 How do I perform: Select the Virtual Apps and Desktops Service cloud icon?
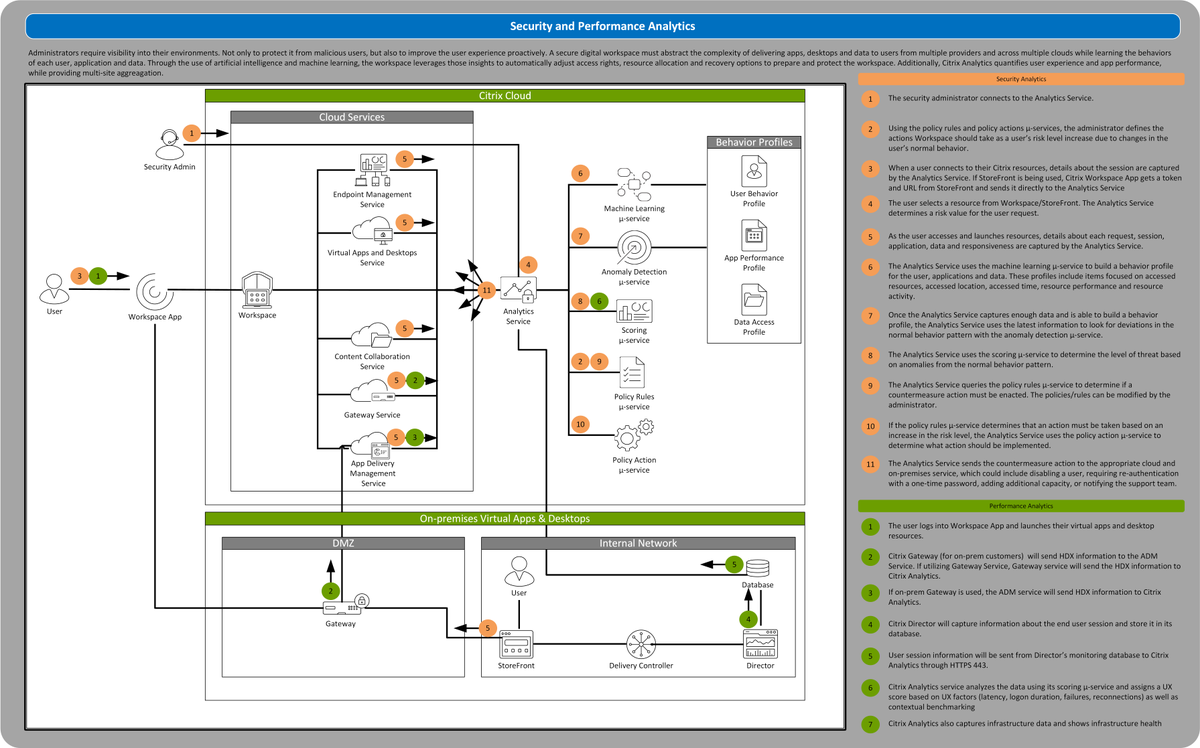[372, 230]
